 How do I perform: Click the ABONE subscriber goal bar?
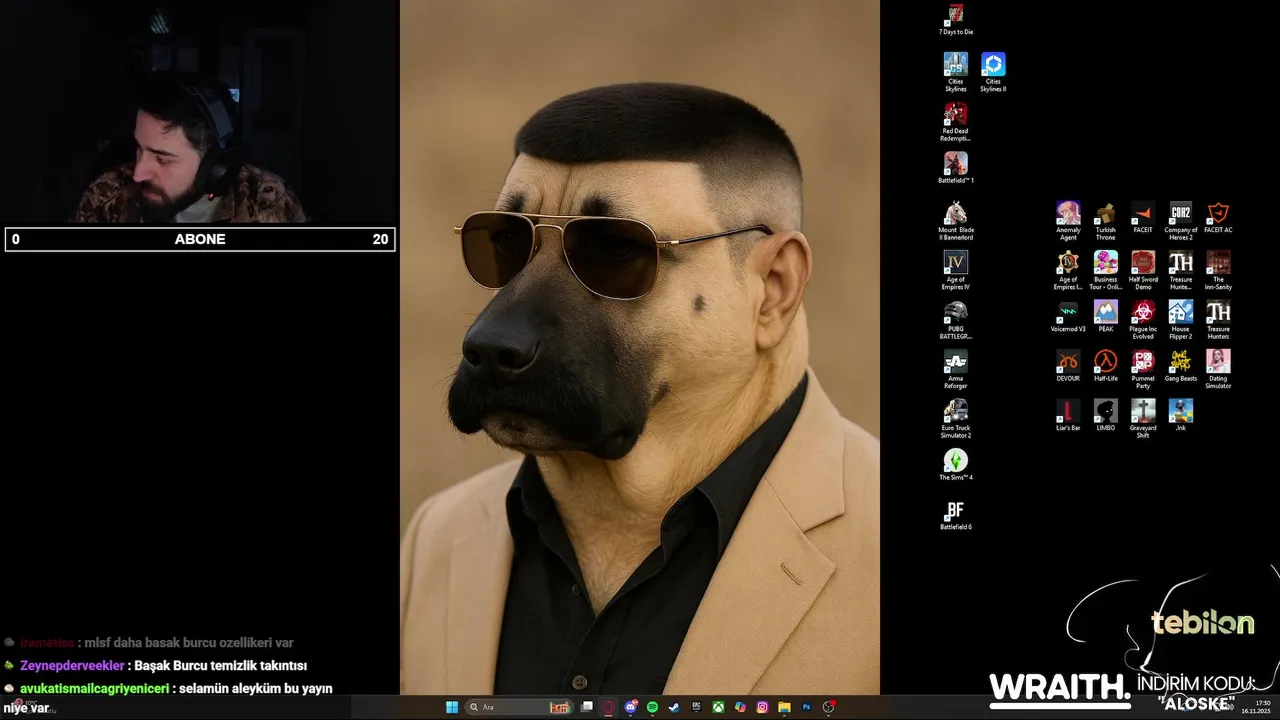tap(200, 239)
